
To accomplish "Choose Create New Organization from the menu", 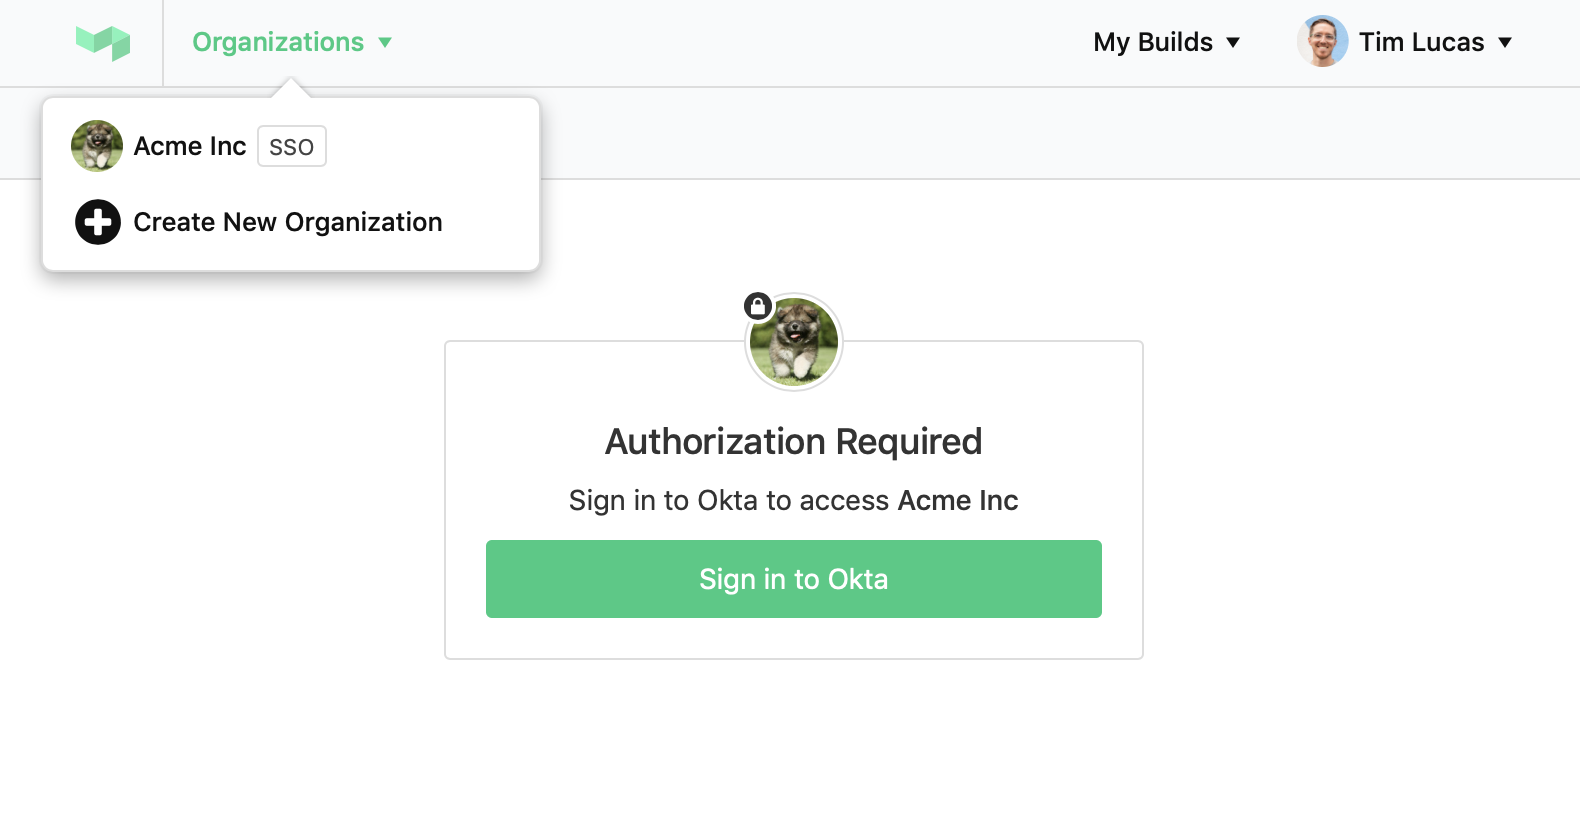I will tap(288, 222).
